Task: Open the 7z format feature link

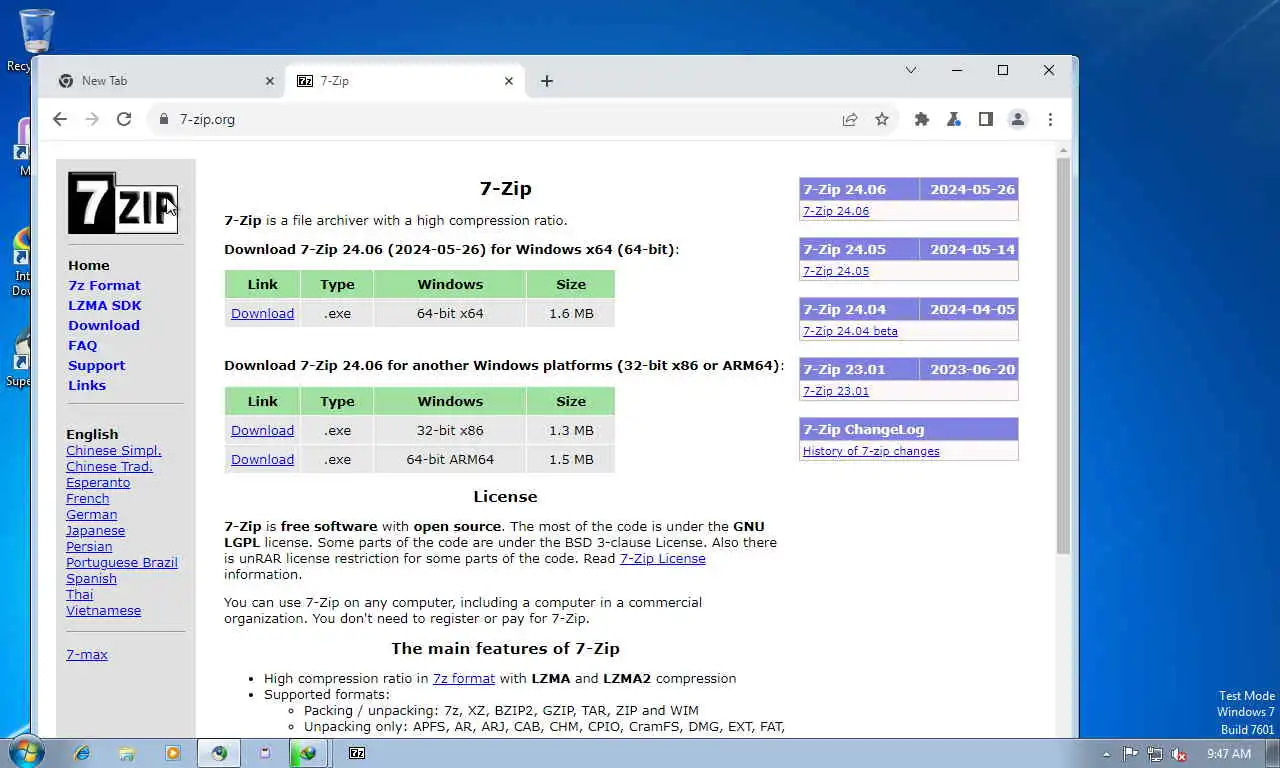Action: click(464, 678)
